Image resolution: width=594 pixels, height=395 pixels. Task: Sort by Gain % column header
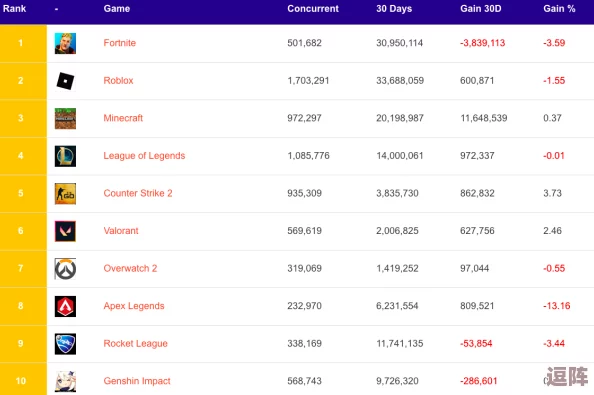click(559, 9)
